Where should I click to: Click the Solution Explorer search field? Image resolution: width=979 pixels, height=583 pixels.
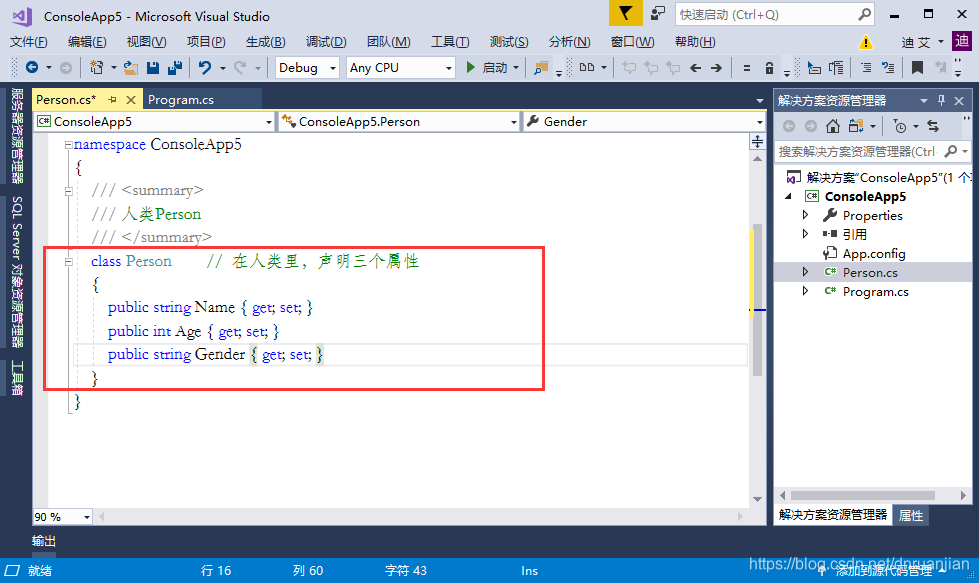872,152
